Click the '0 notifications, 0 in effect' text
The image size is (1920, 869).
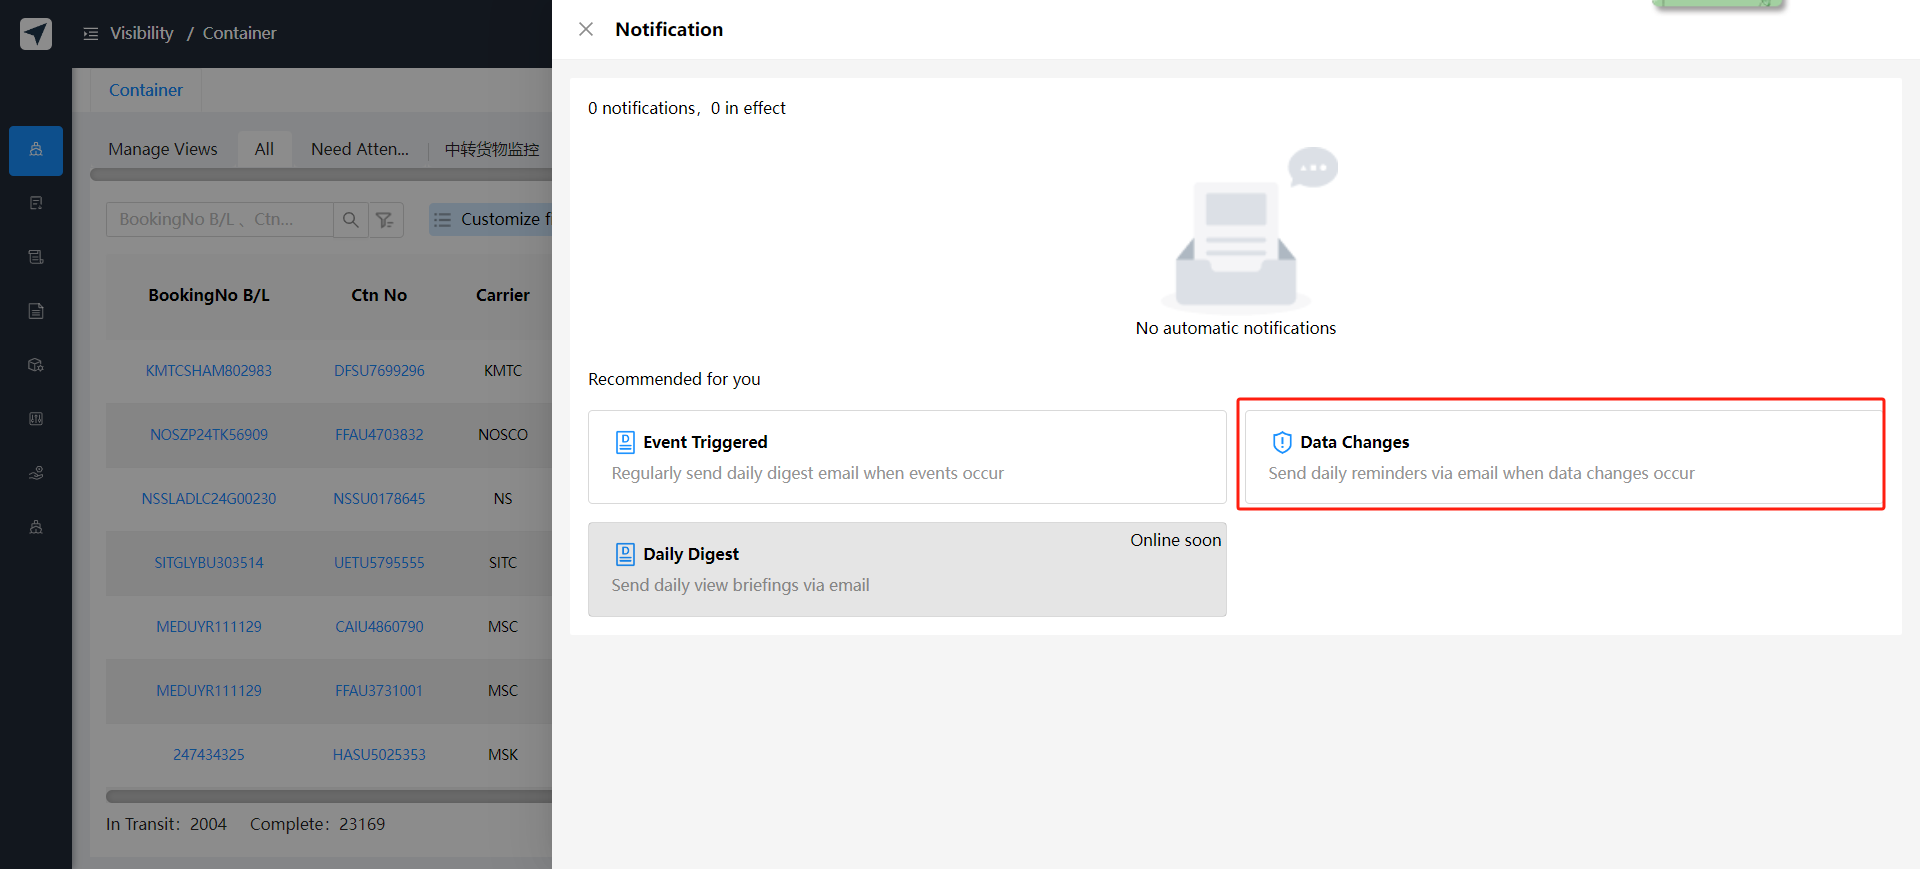pyautogui.click(x=687, y=108)
